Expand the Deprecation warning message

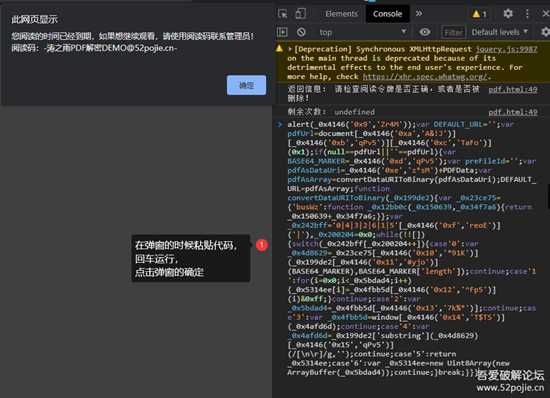point(290,49)
